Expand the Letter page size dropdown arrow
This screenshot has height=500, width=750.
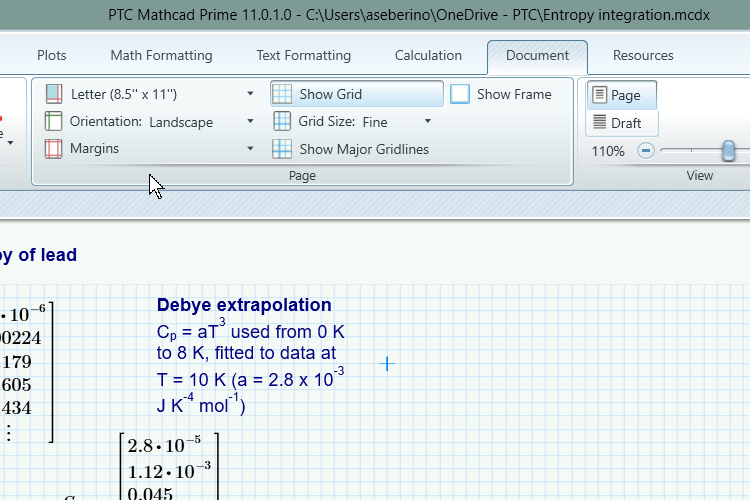(x=250, y=94)
